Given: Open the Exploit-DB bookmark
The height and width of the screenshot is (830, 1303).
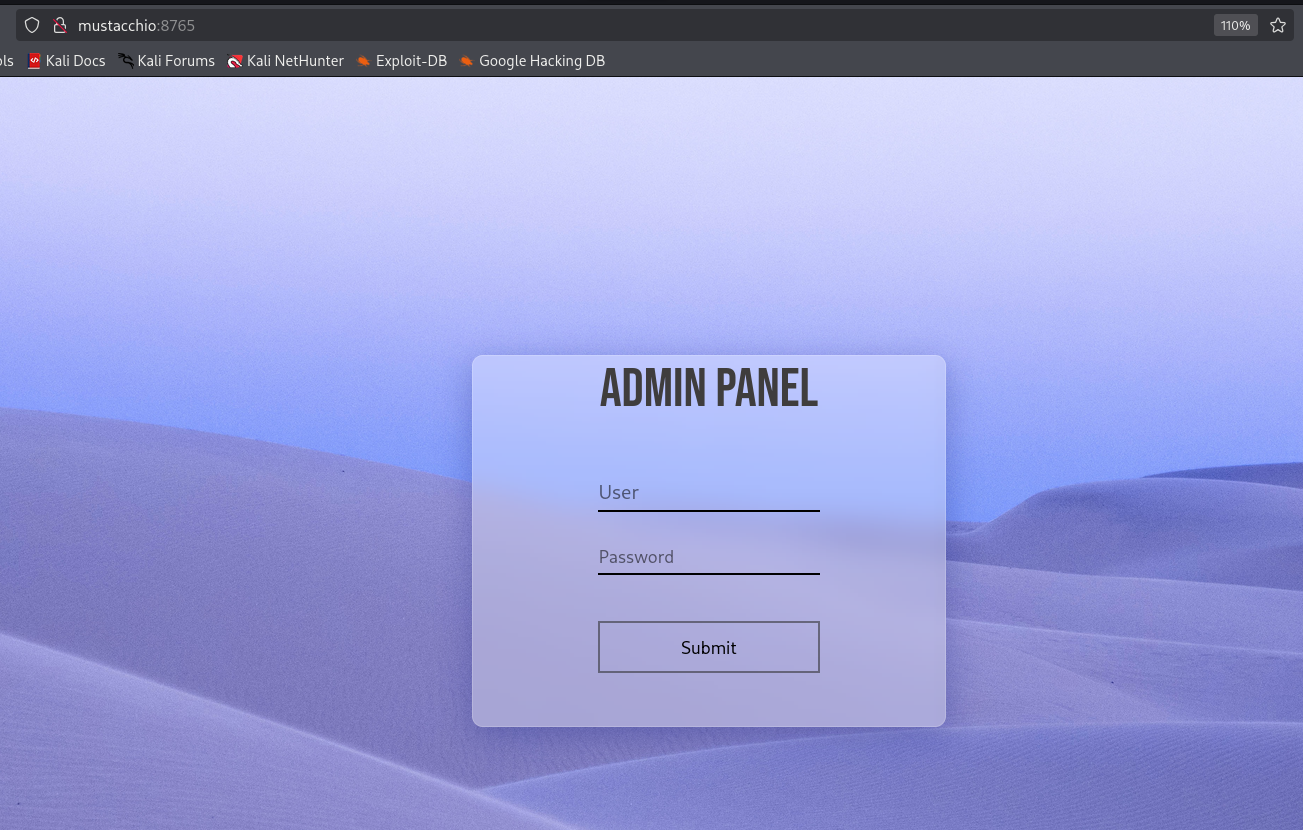Looking at the screenshot, I should click(x=411, y=61).
